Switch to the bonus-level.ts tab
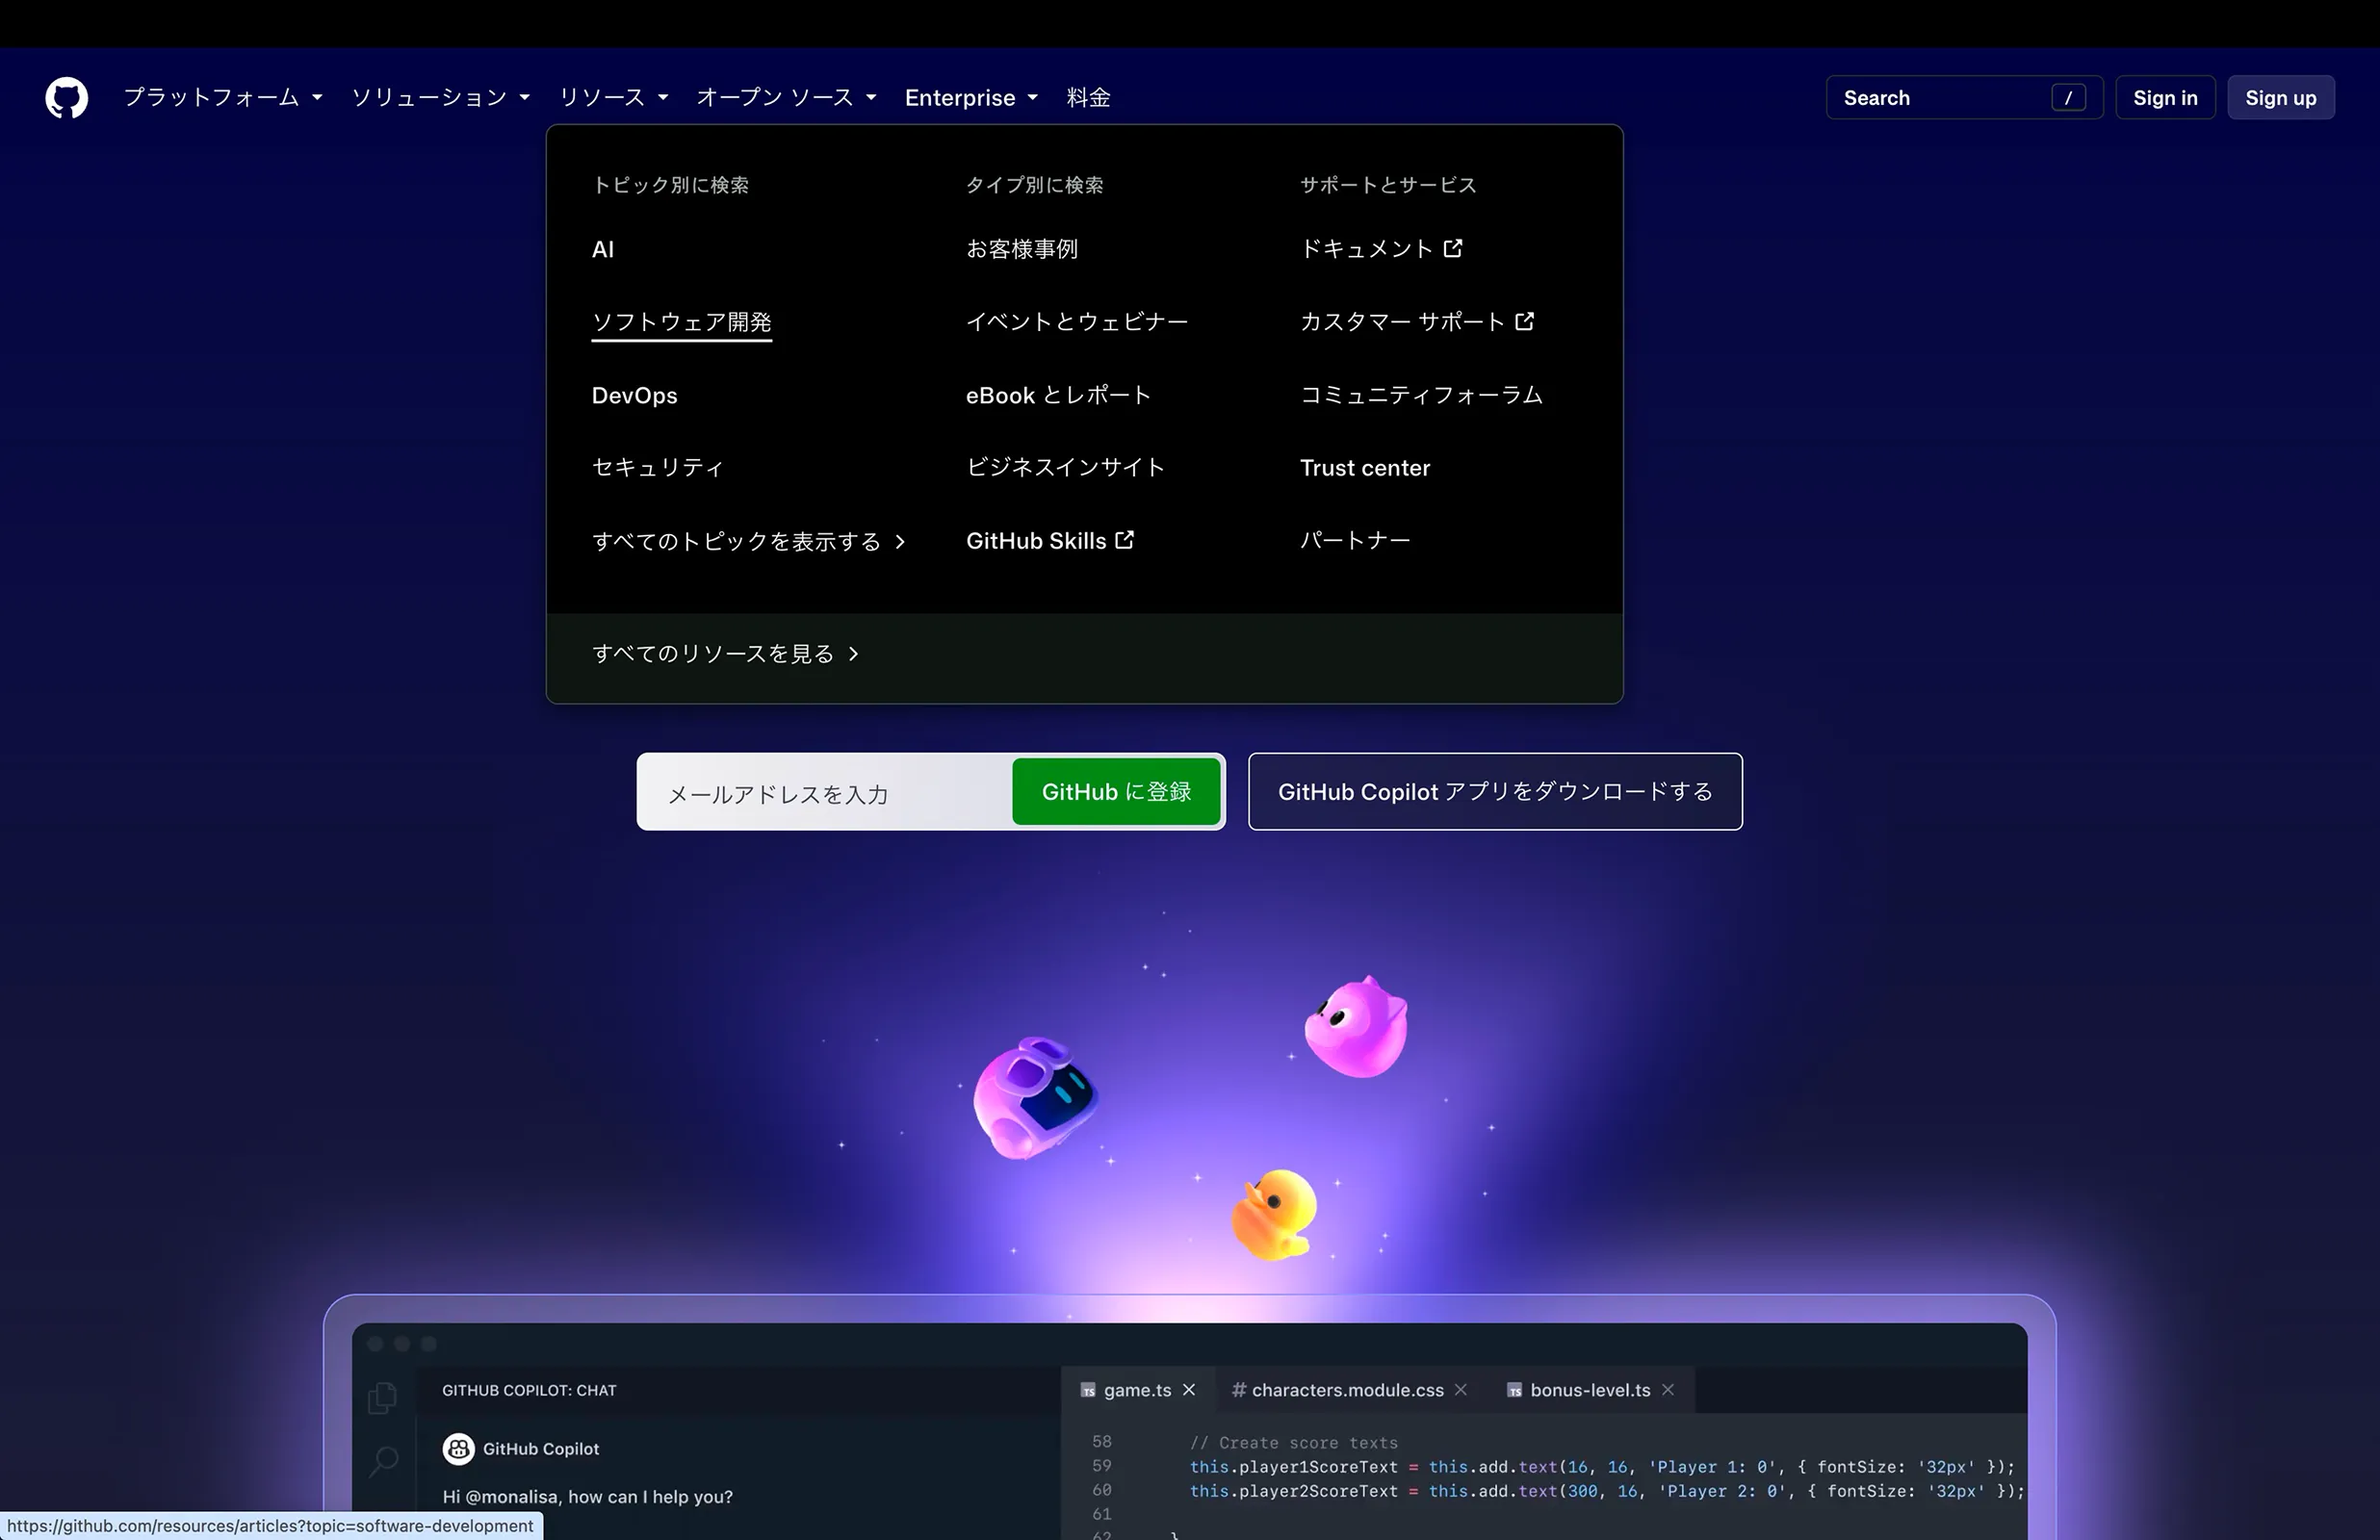This screenshot has height=1540, width=2380. coord(1590,1390)
